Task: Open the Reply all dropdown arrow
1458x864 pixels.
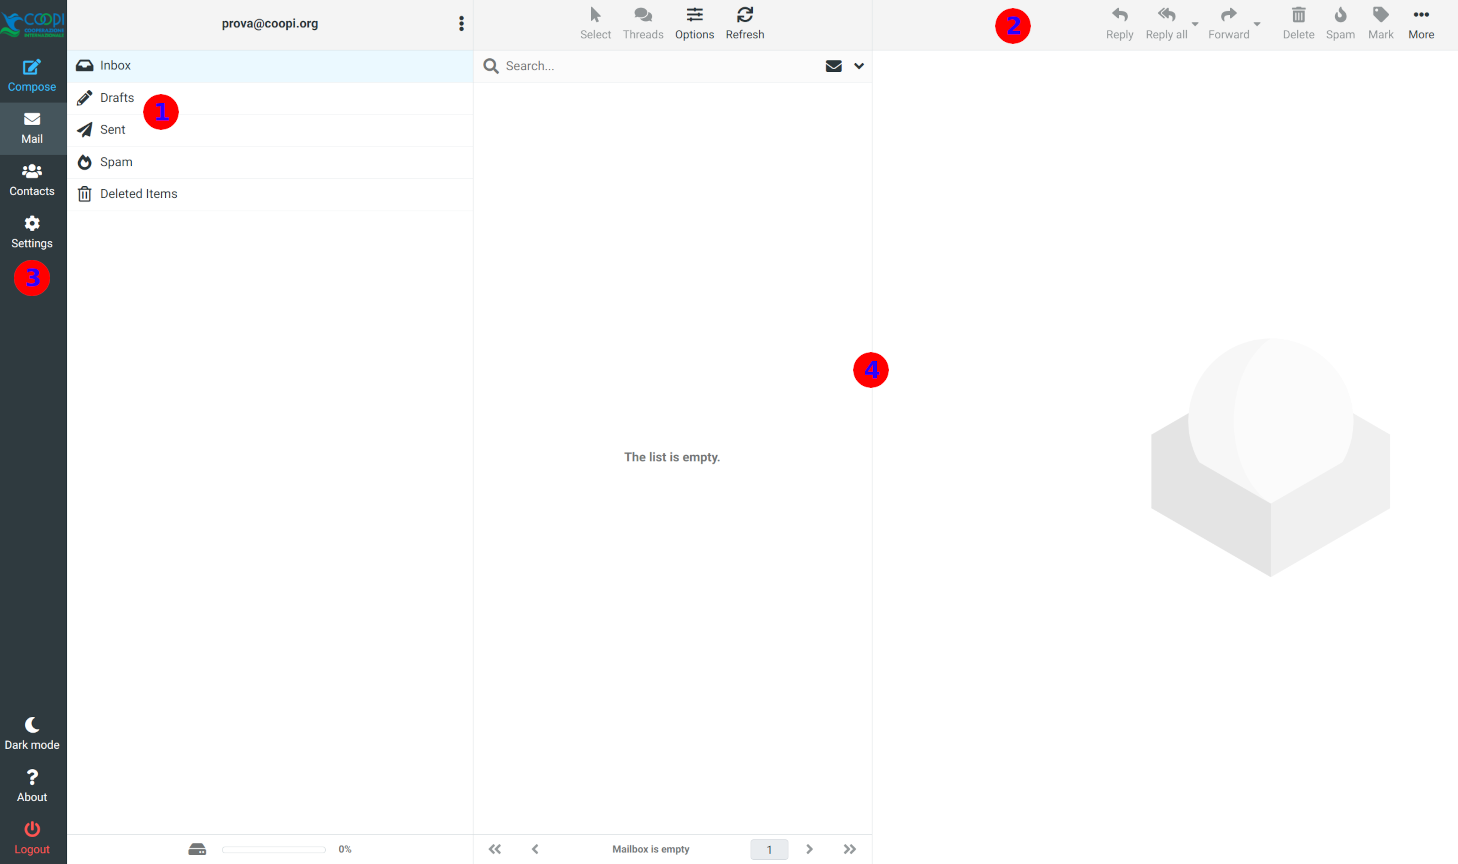Action: (1195, 24)
